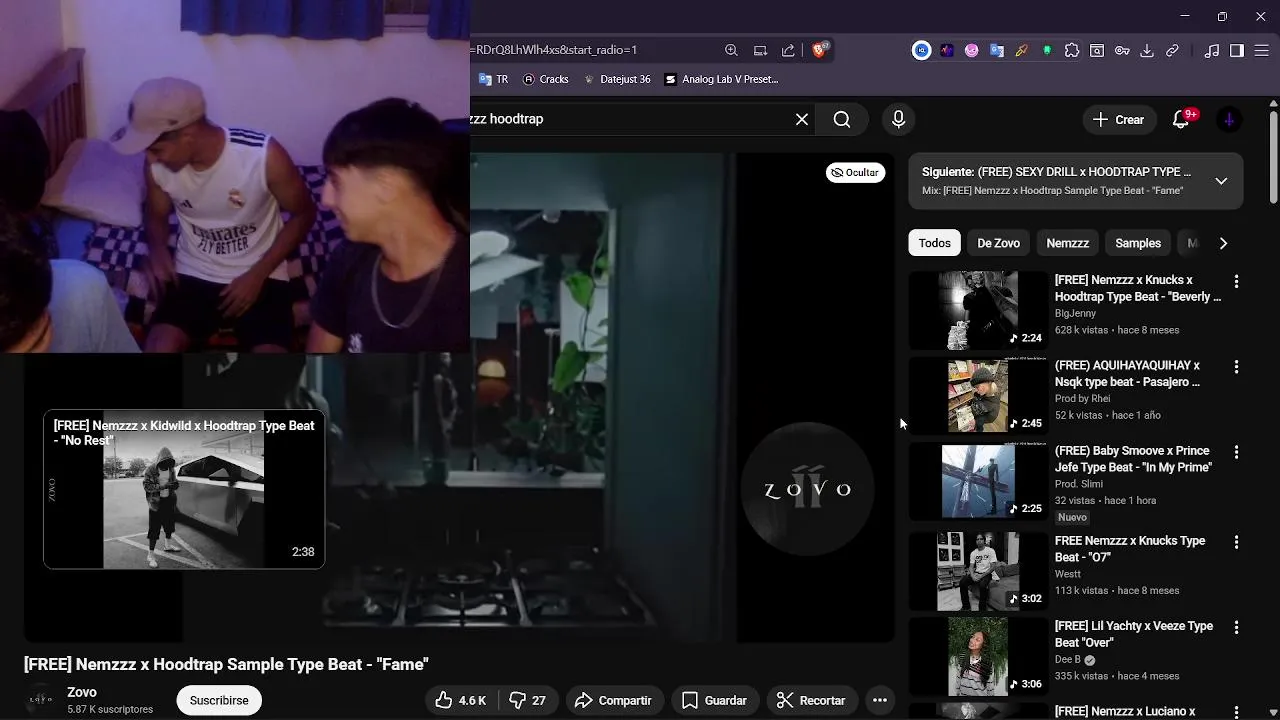Open more actions three-dot button
The width and height of the screenshot is (1280, 720).
coord(880,700)
